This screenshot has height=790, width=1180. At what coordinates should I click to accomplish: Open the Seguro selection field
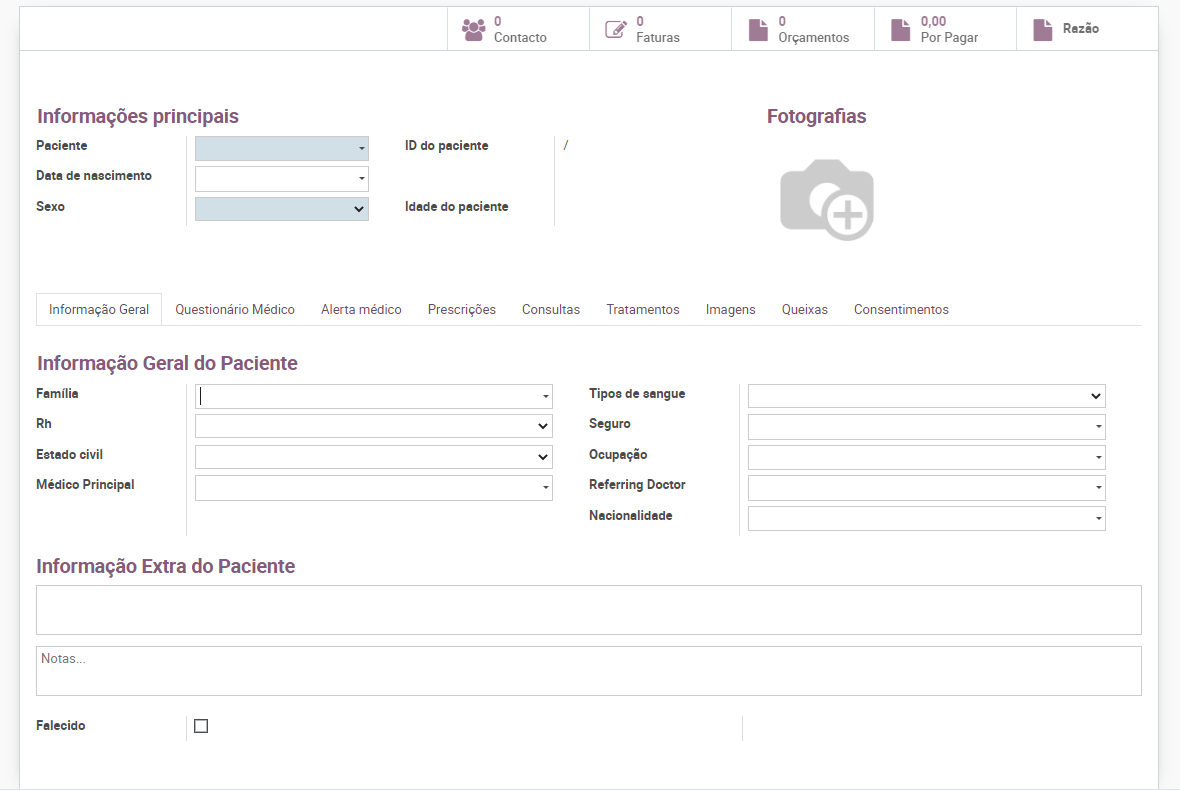coord(926,427)
